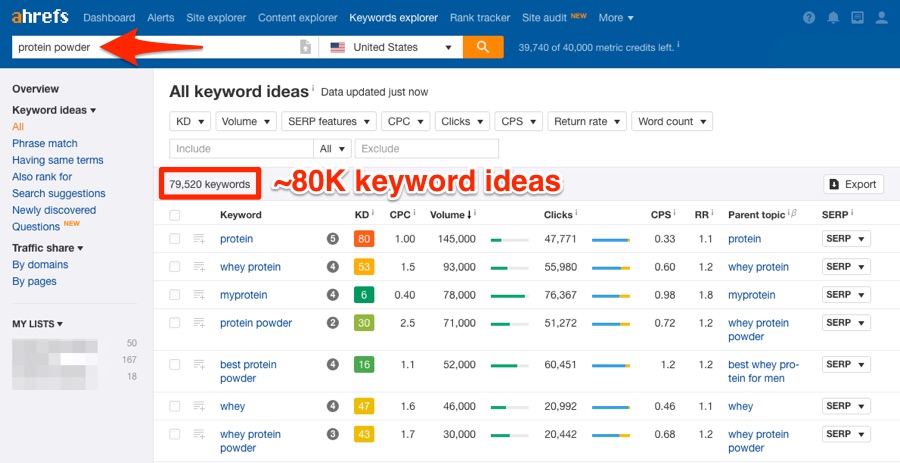Click SERP features badge for myprotein
The height and width of the screenshot is (463, 900).
coord(332,295)
